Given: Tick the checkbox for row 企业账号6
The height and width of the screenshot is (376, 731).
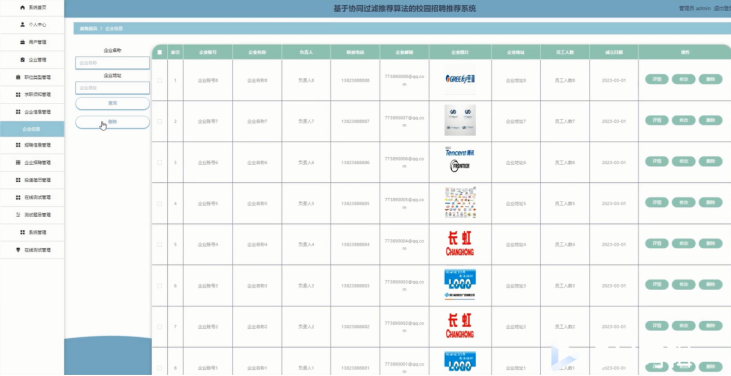Looking at the screenshot, I should (160, 162).
